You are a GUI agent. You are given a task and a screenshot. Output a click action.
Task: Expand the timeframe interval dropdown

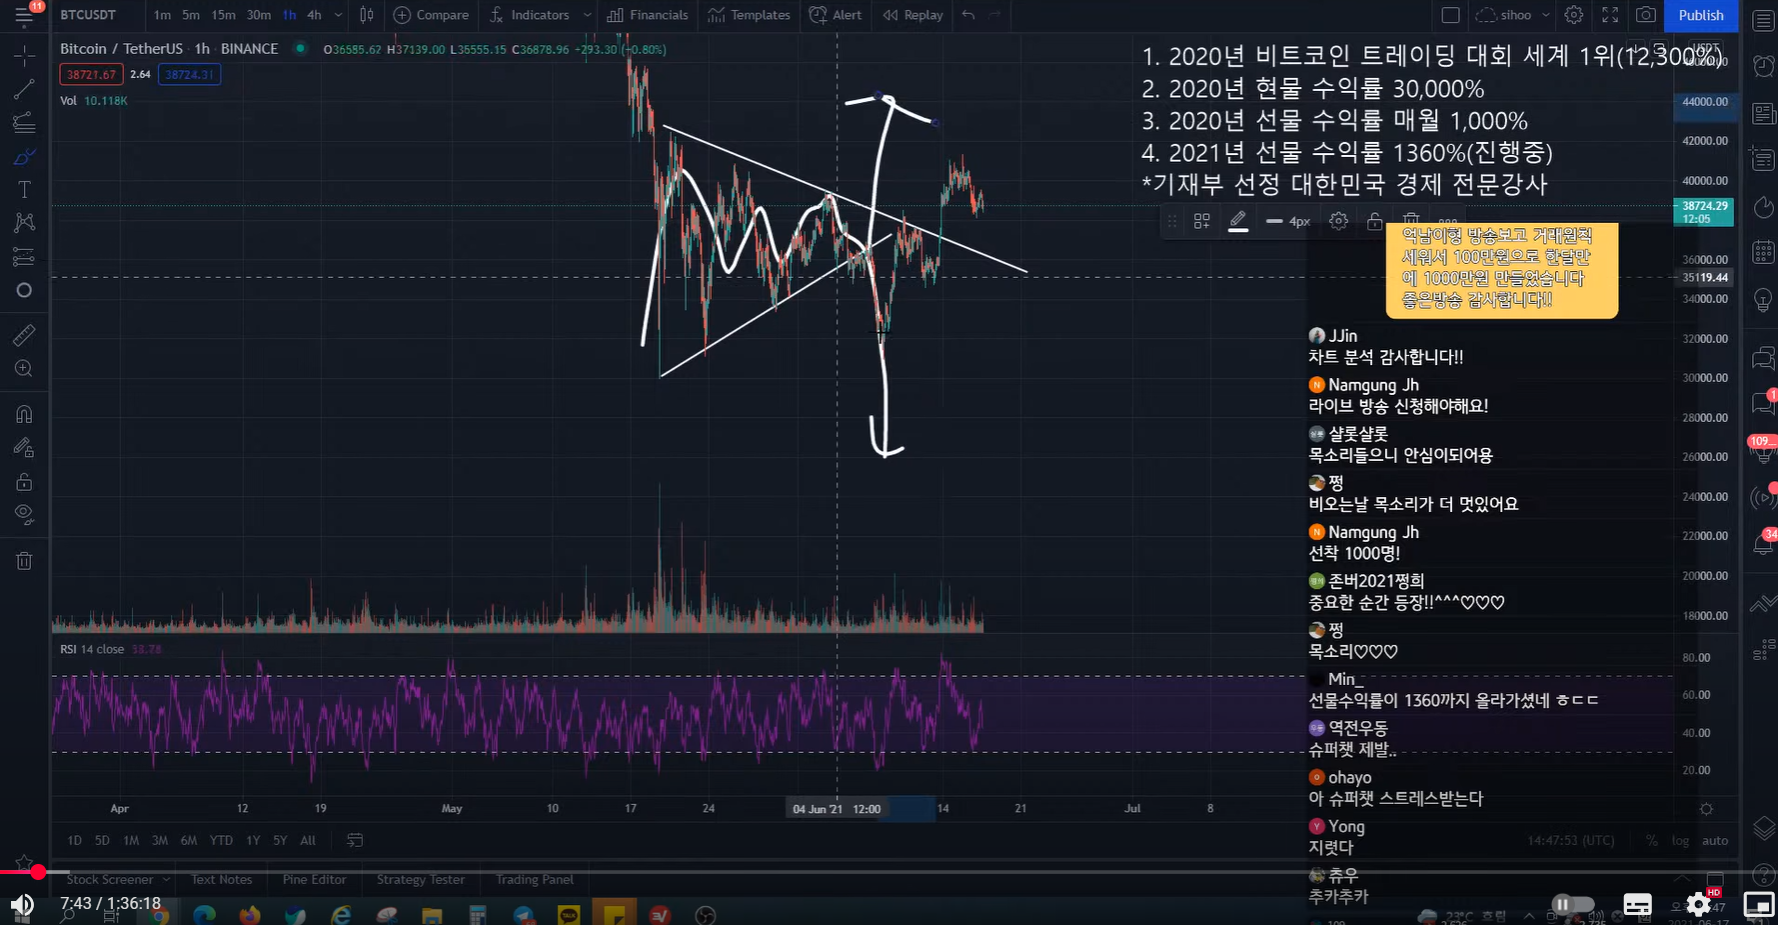(x=338, y=15)
